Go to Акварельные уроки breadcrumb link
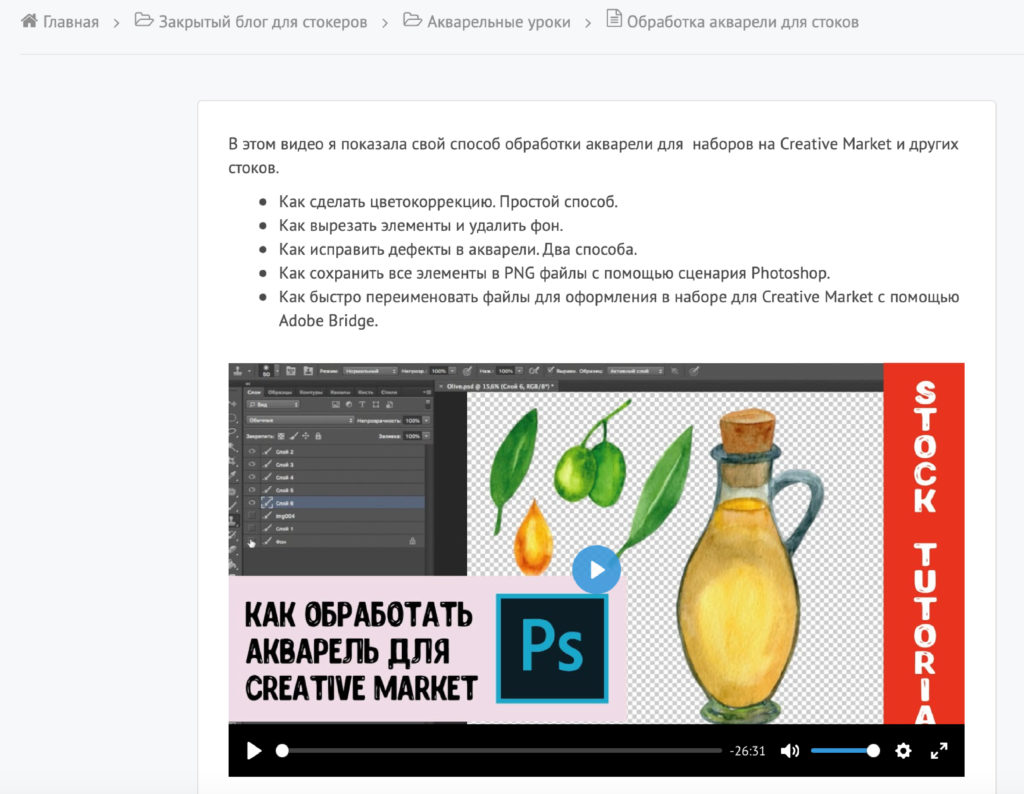 (x=499, y=22)
